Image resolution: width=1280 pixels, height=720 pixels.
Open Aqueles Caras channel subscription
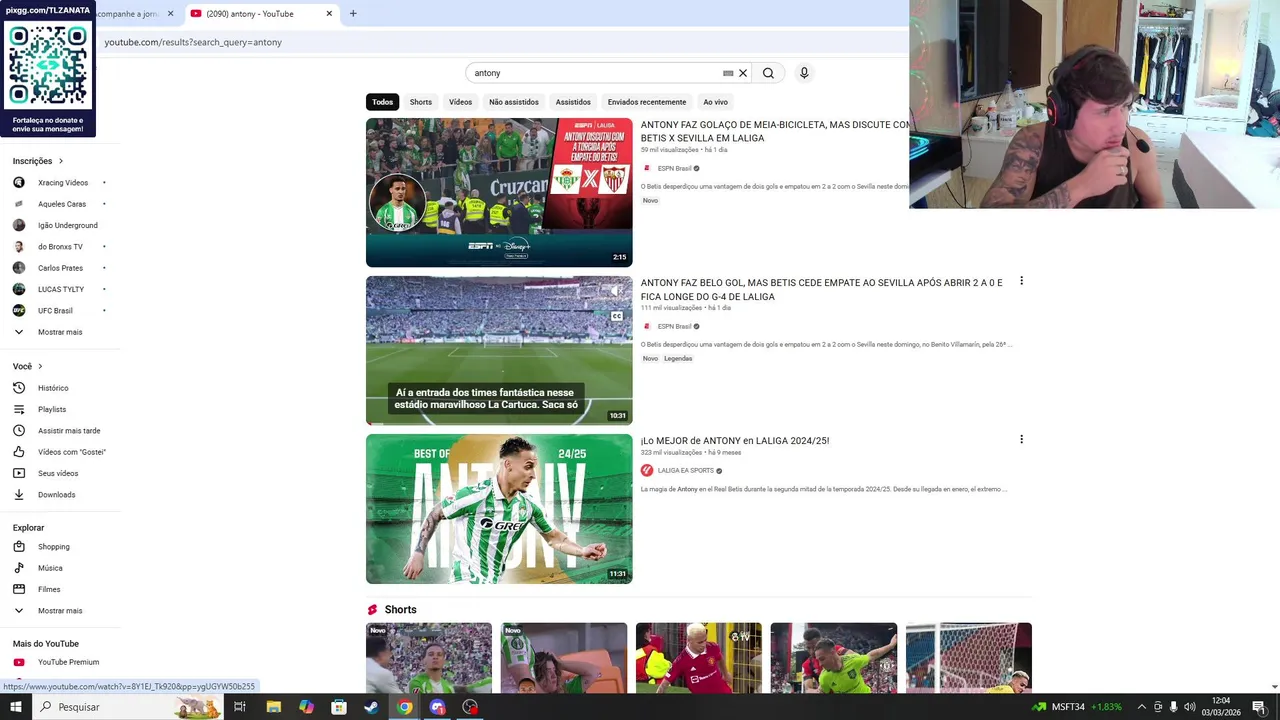(60, 204)
